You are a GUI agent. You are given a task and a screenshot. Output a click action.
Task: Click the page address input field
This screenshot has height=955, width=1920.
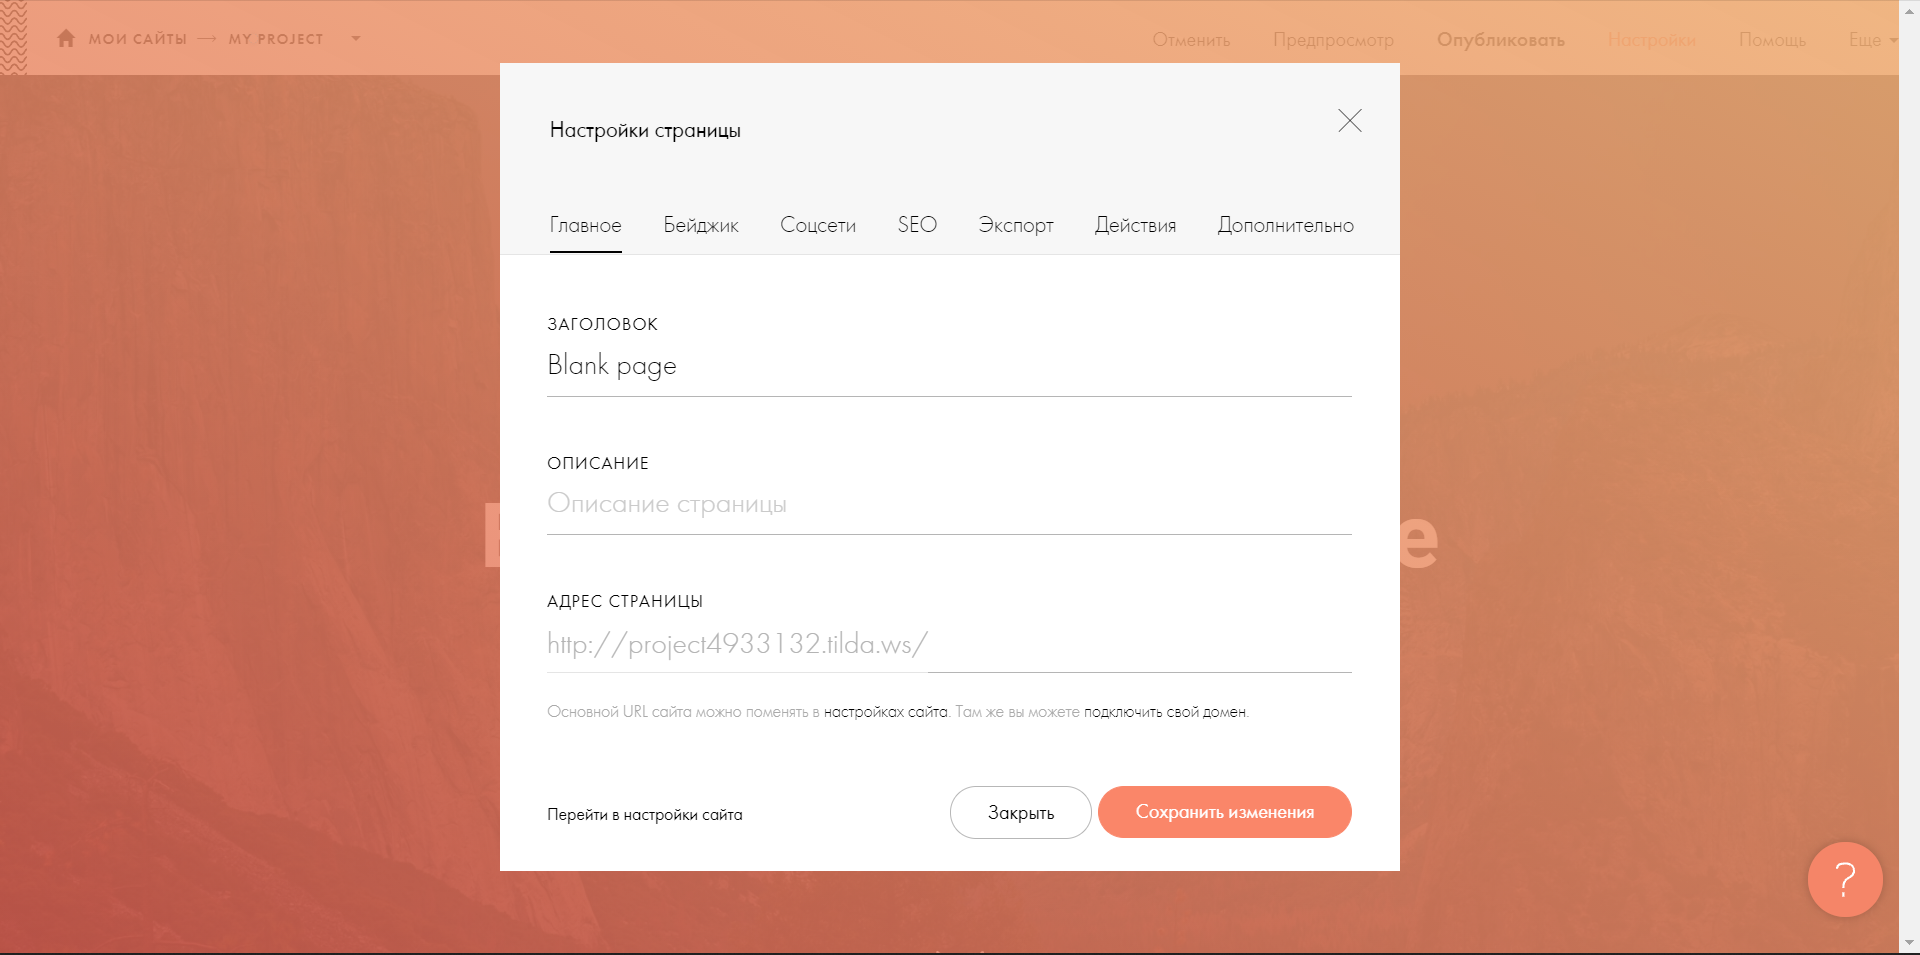[1140, 645]
